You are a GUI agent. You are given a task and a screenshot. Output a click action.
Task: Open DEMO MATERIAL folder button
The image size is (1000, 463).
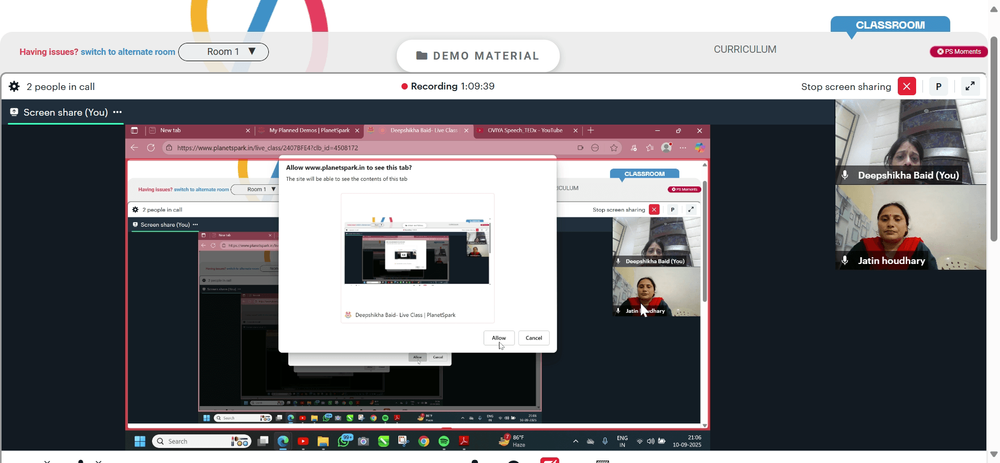[x=478, y=55]
